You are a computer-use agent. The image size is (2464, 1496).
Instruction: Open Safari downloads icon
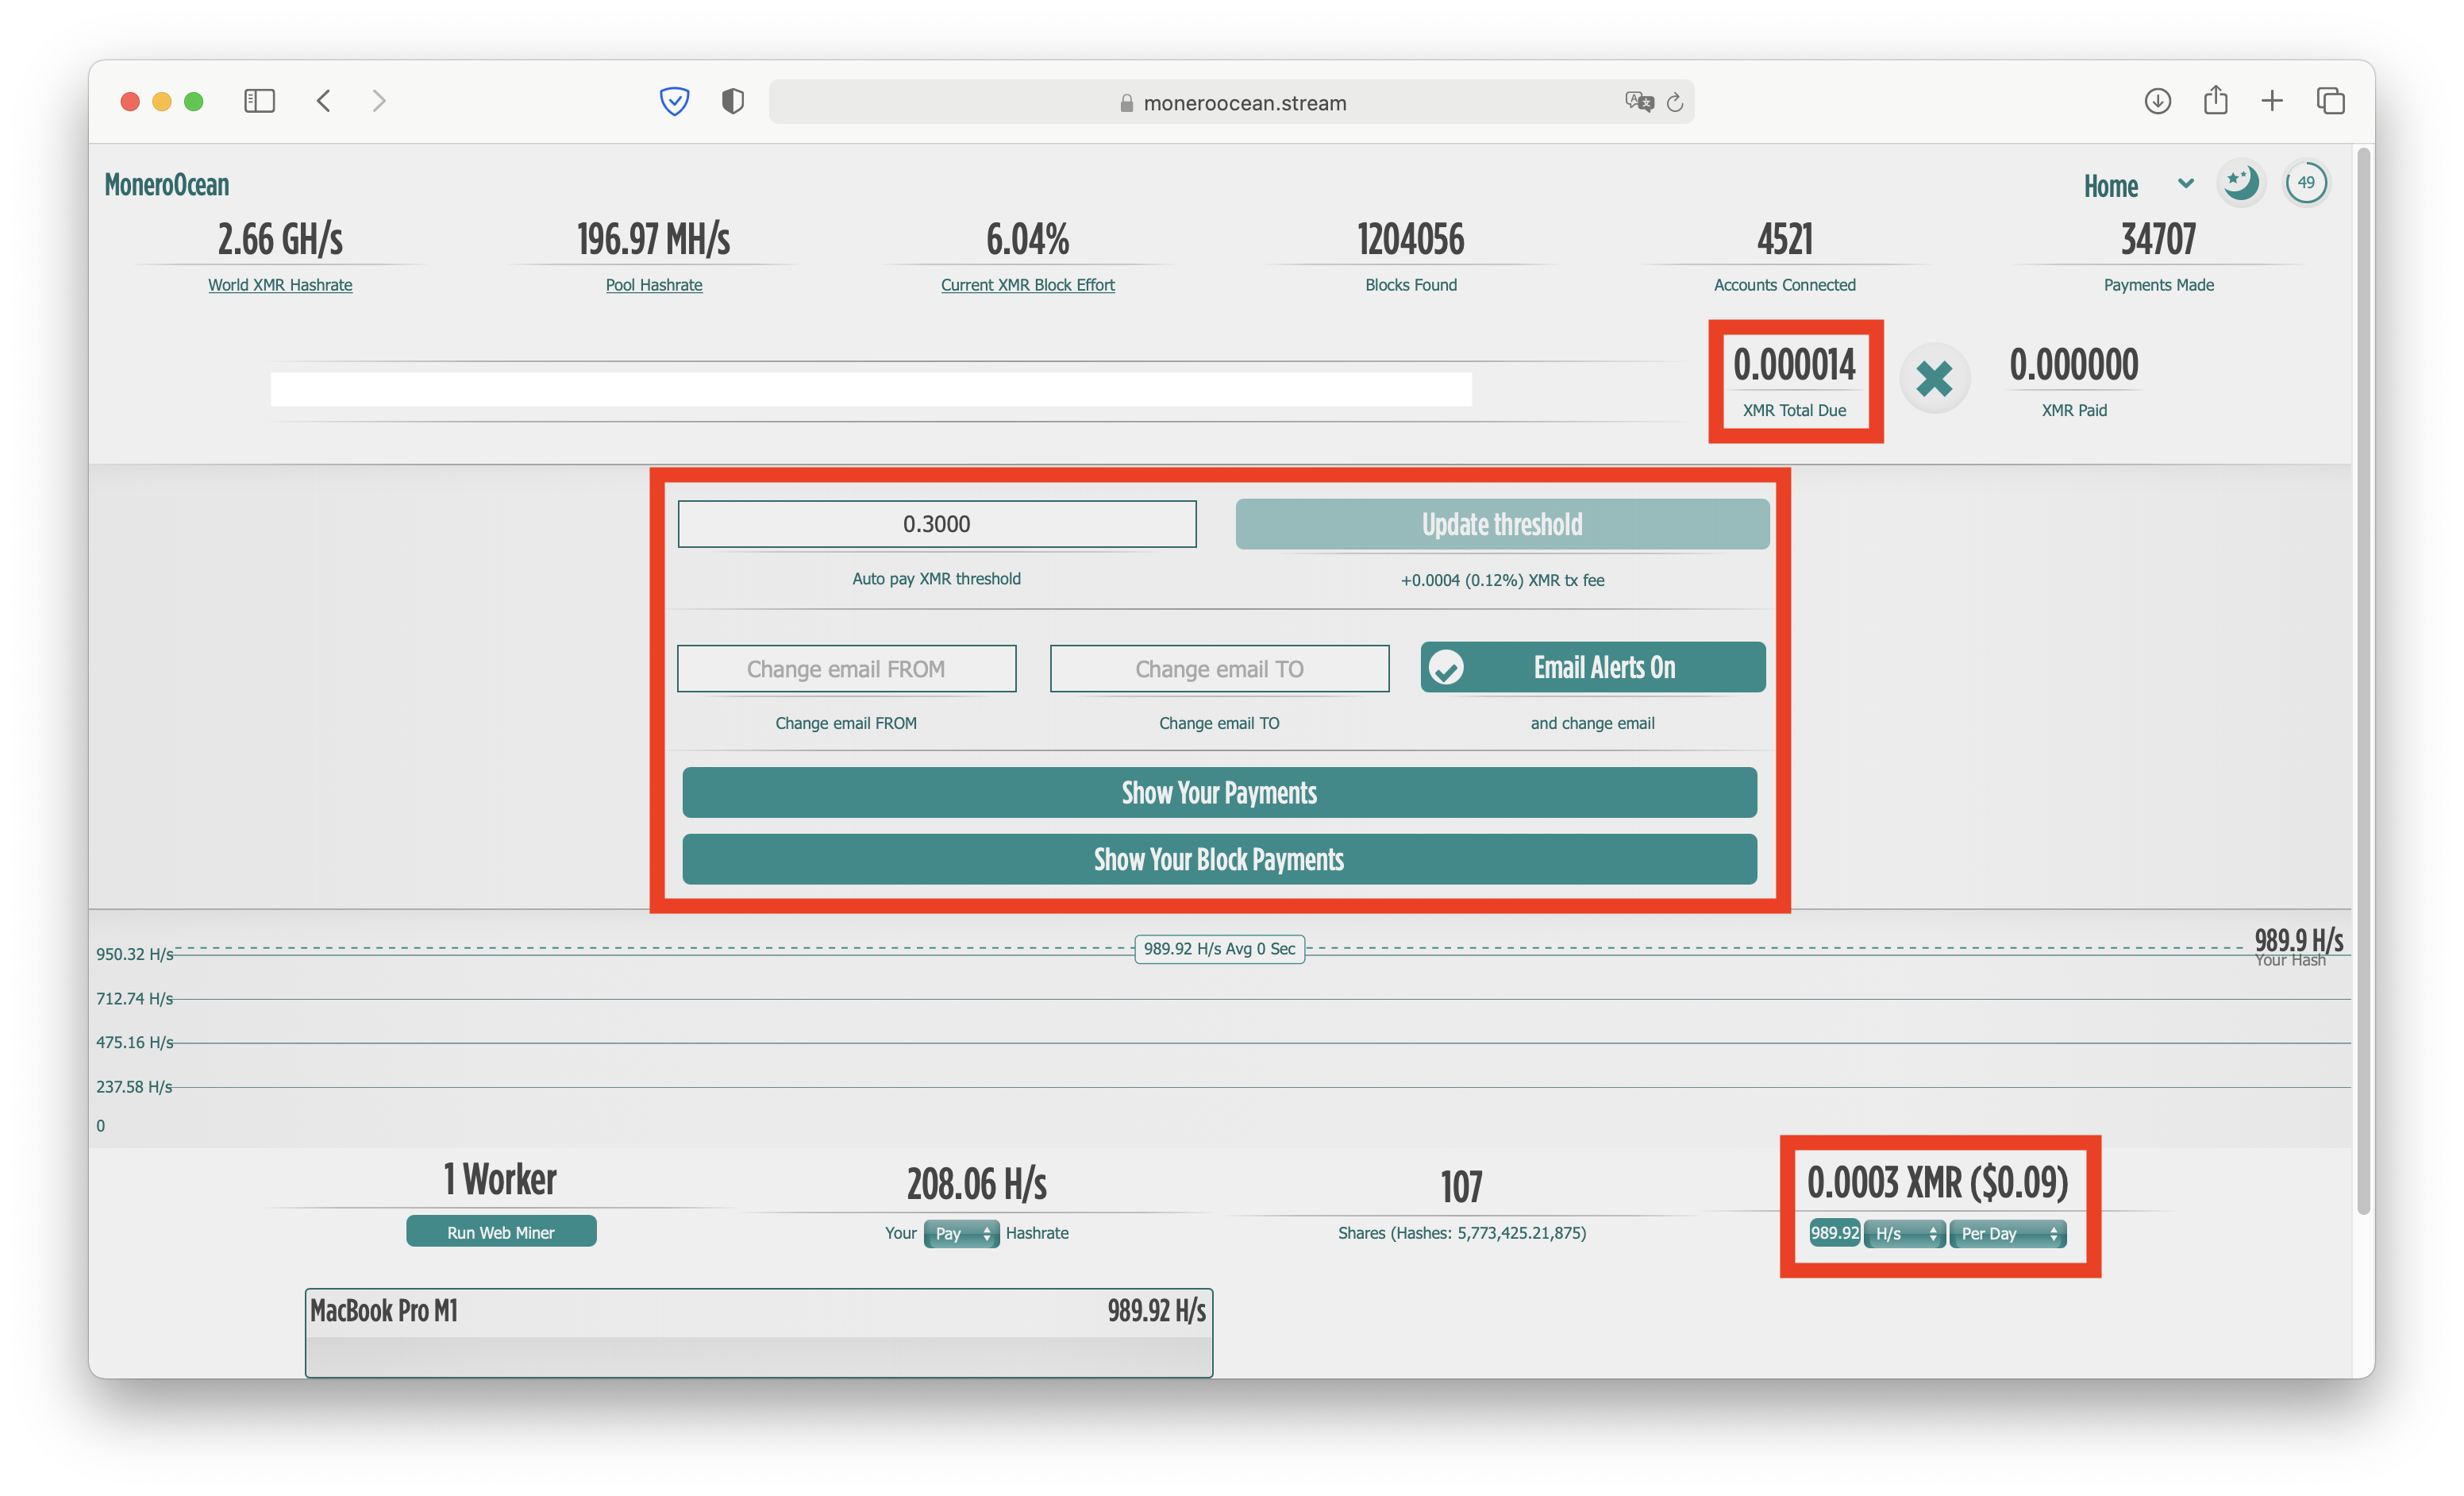[2157, 101]
